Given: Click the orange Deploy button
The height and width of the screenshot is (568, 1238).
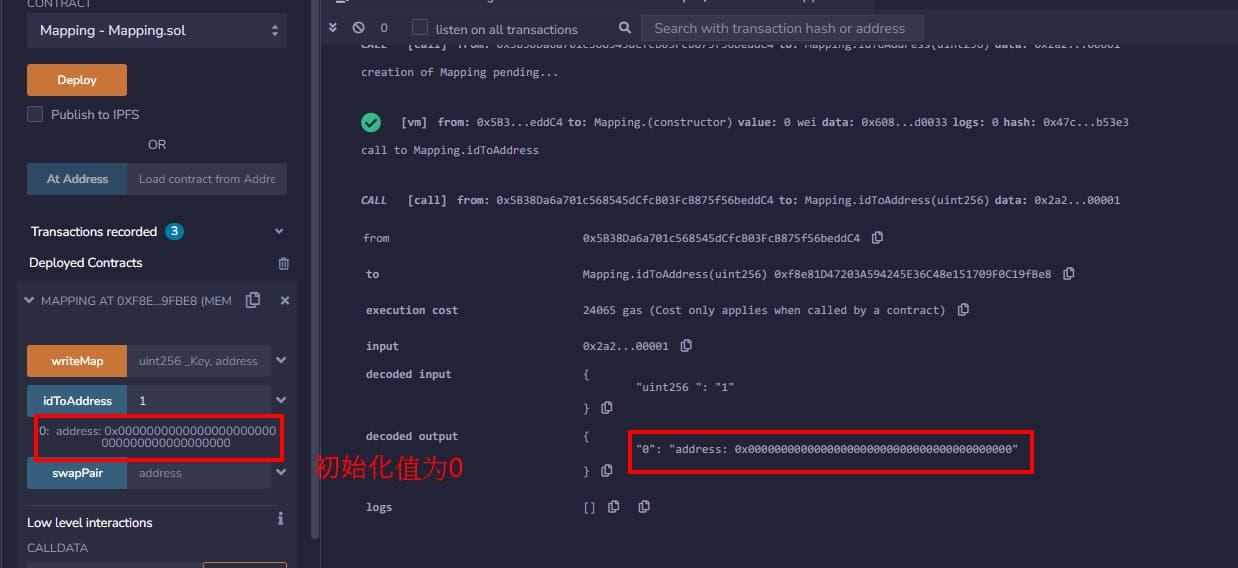Looking at the screenshot, I should point(77,80).
